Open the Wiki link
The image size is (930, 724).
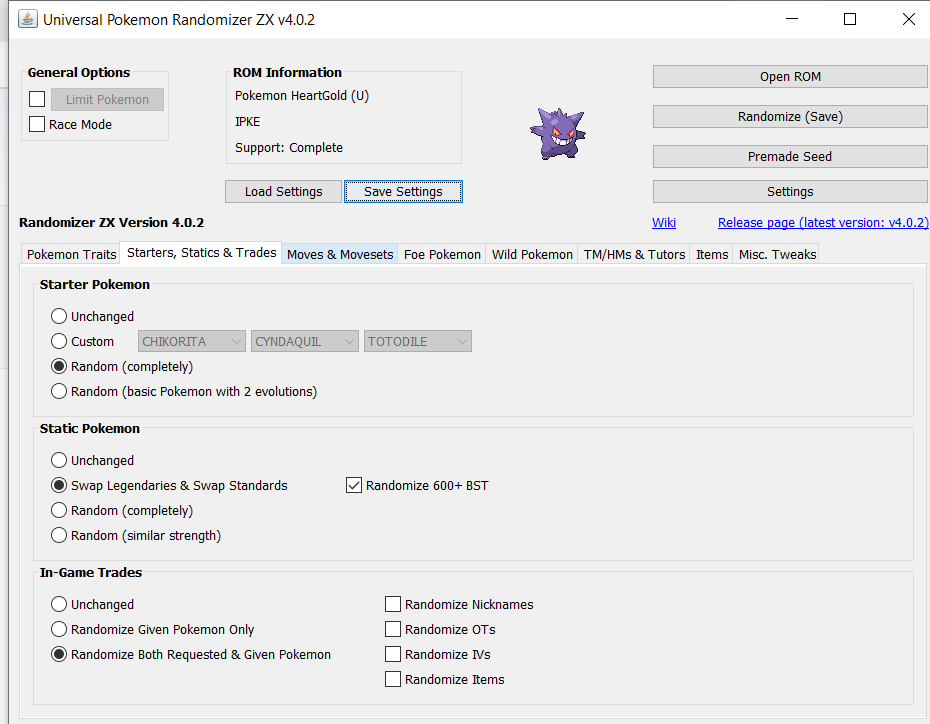click(x=664, y=222)
